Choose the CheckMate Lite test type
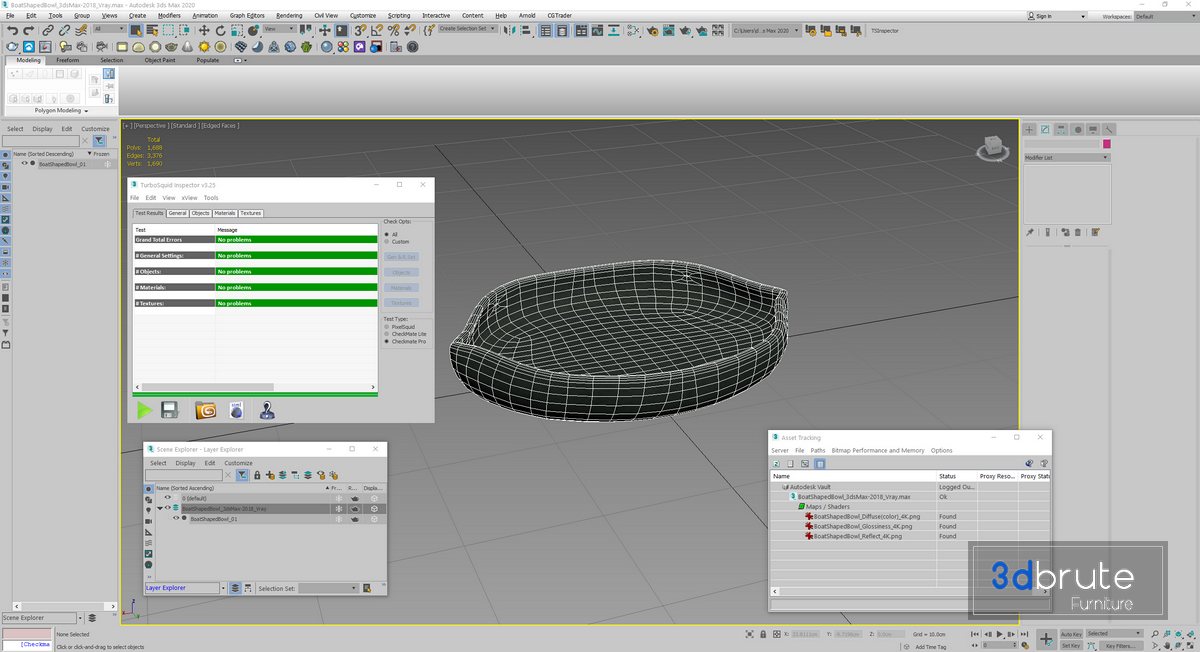 pos(387,334)
